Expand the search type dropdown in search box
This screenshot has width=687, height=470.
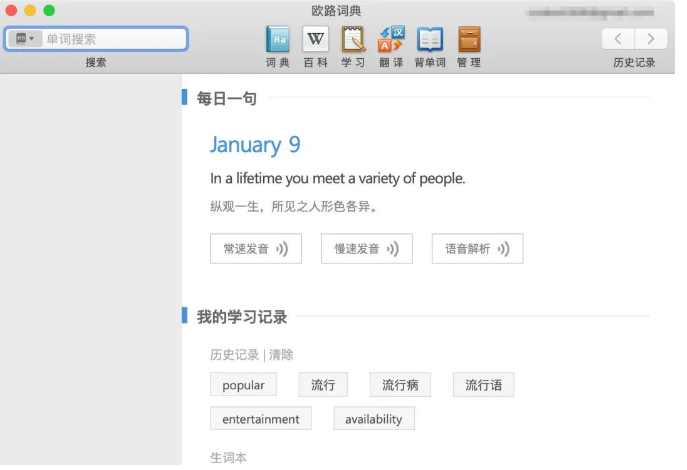25,39
